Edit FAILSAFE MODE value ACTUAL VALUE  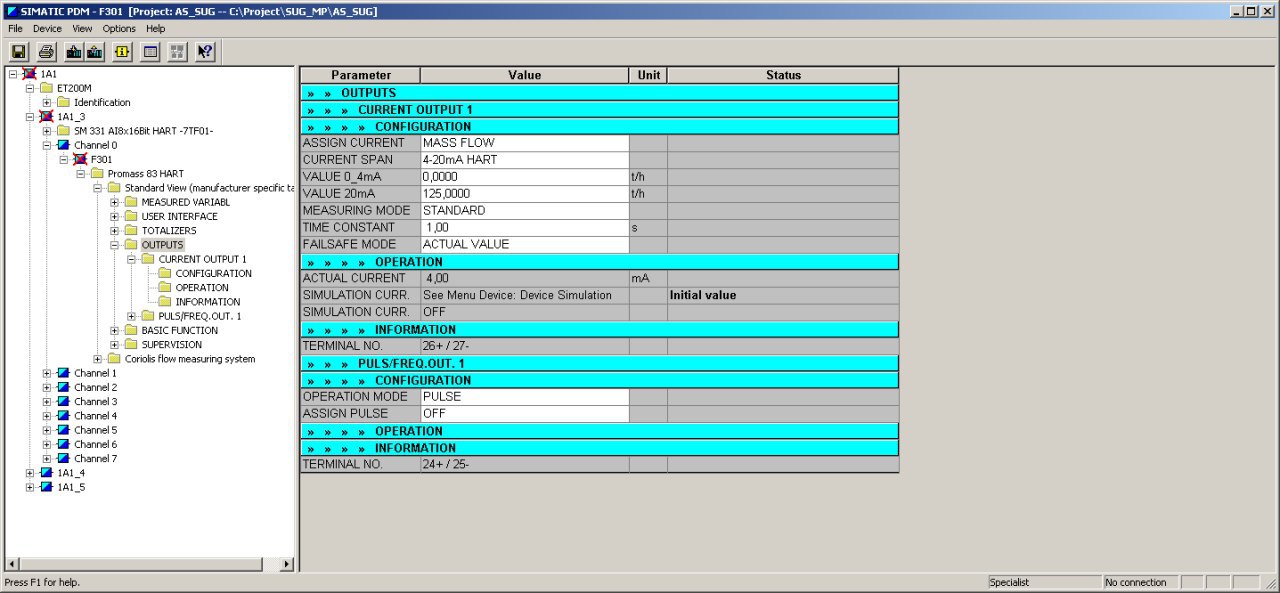524,244
